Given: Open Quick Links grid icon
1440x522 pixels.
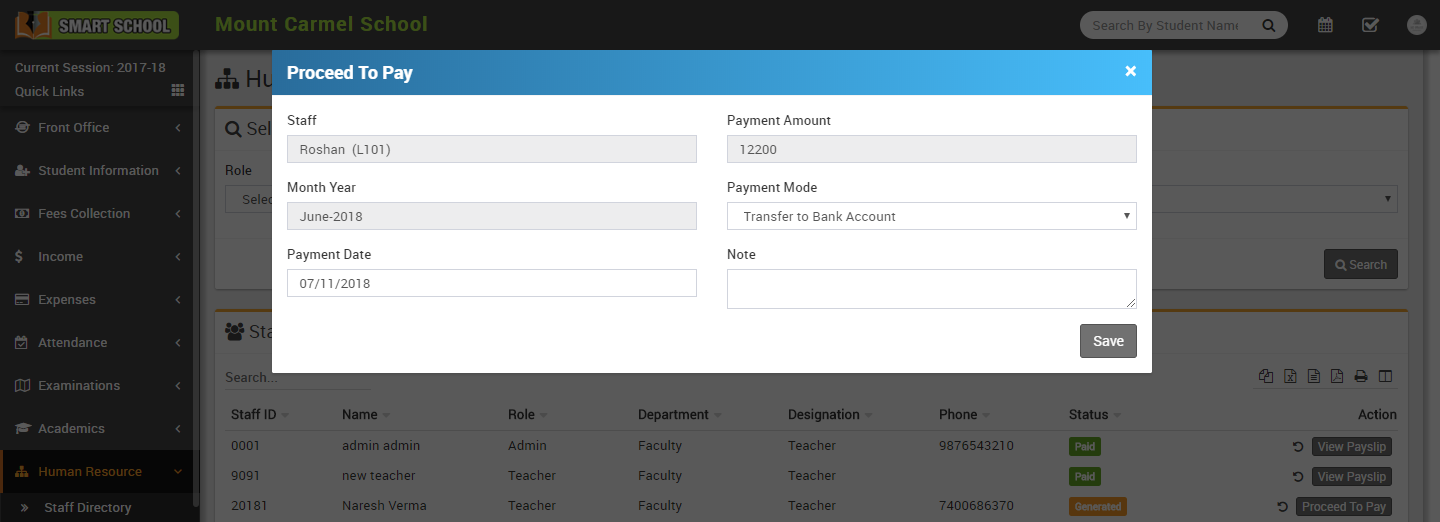Looking at the screenshot, I should tap(177, 91).
